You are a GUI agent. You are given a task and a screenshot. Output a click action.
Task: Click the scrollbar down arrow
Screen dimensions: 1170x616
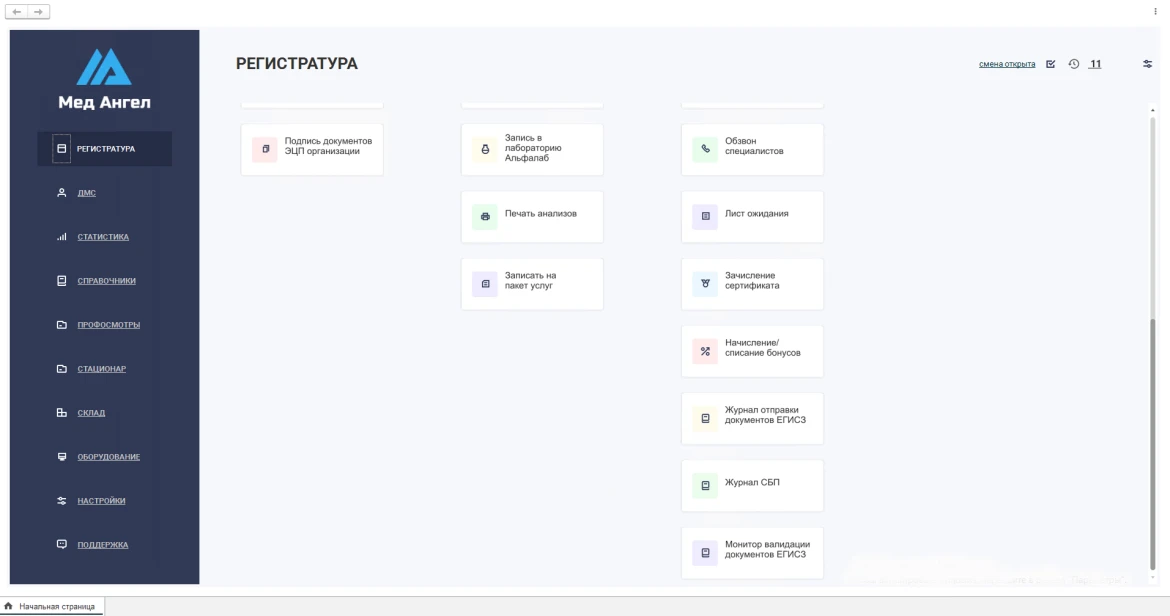(x=1153, y=577)
